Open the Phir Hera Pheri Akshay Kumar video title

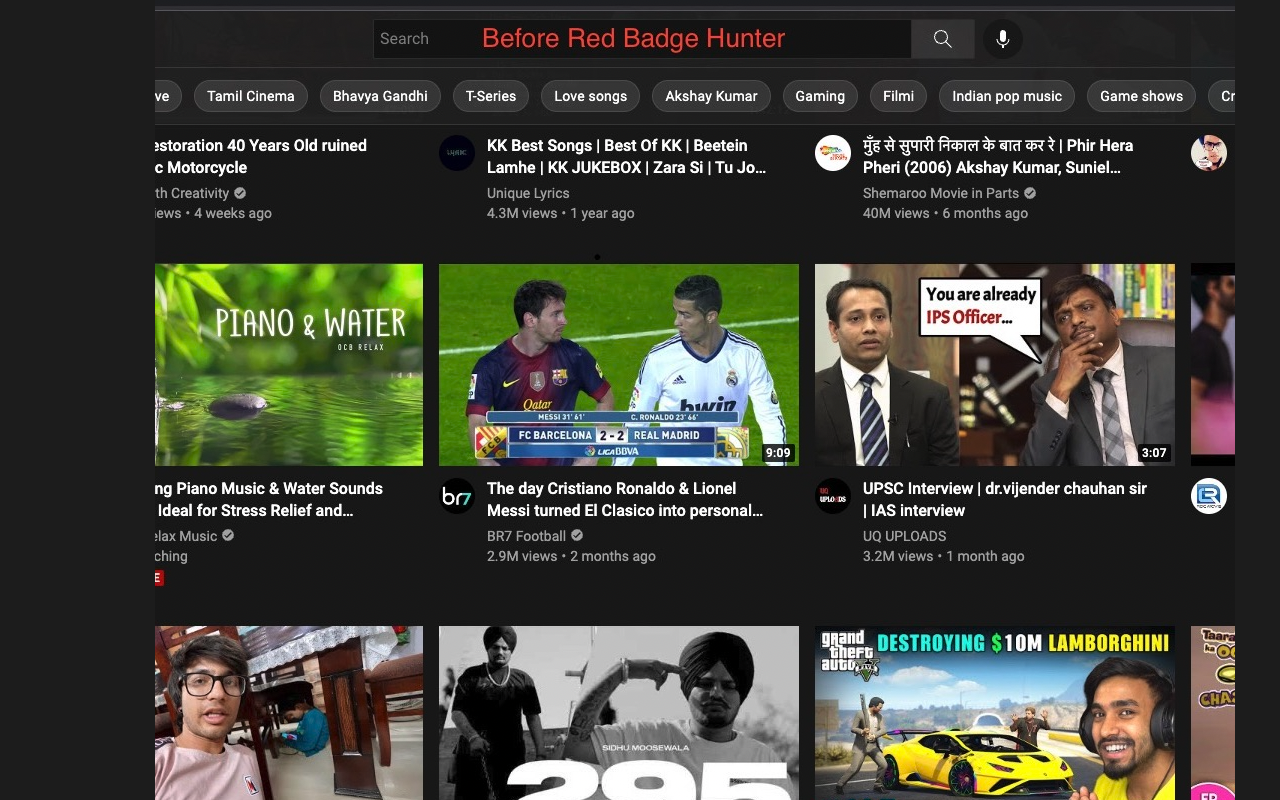[x=998, y=157]
